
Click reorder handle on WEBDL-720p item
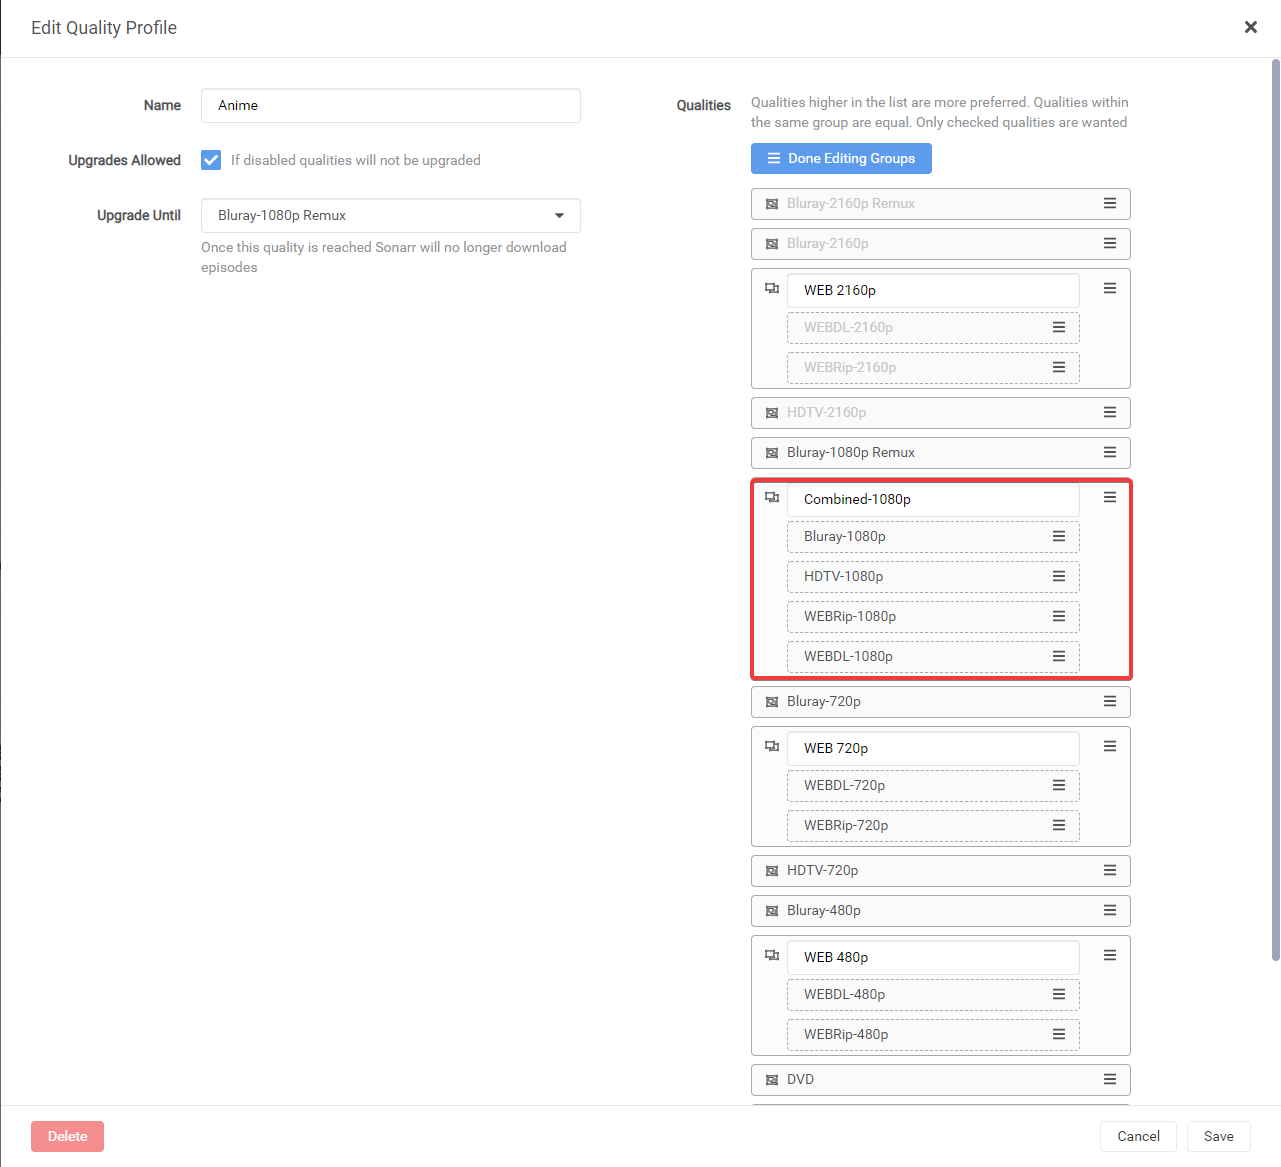(1059, 785)
